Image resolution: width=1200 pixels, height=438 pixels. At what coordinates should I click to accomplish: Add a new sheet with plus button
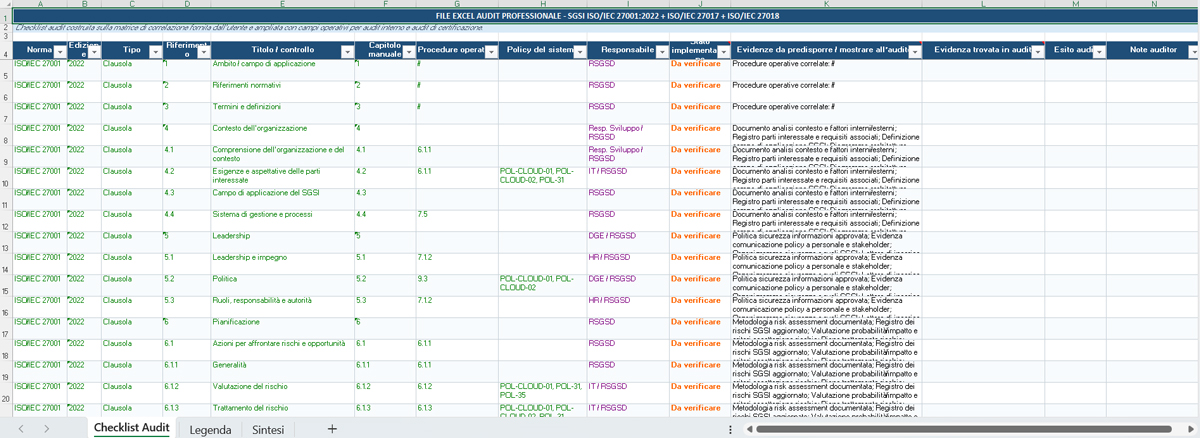(331, 429)
